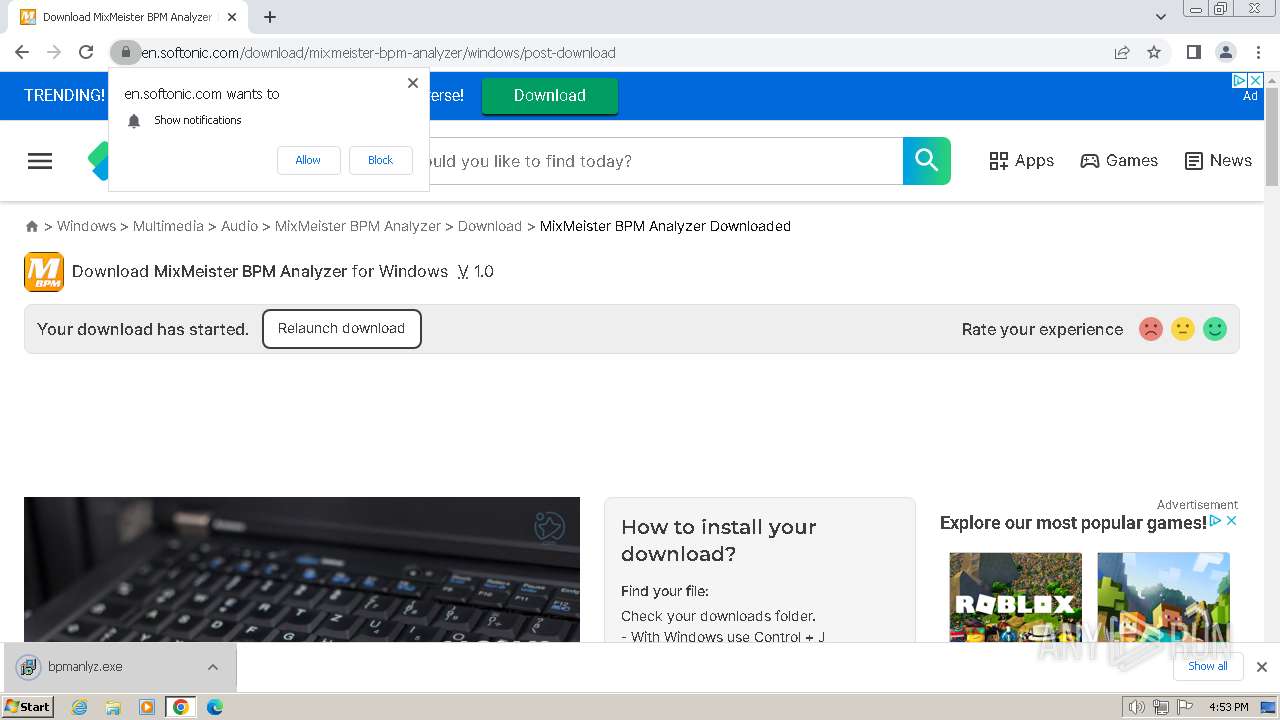Viewport: 1280px width, 720px height.
Task: Share this page via the address bar icon
Action: 1122,53
